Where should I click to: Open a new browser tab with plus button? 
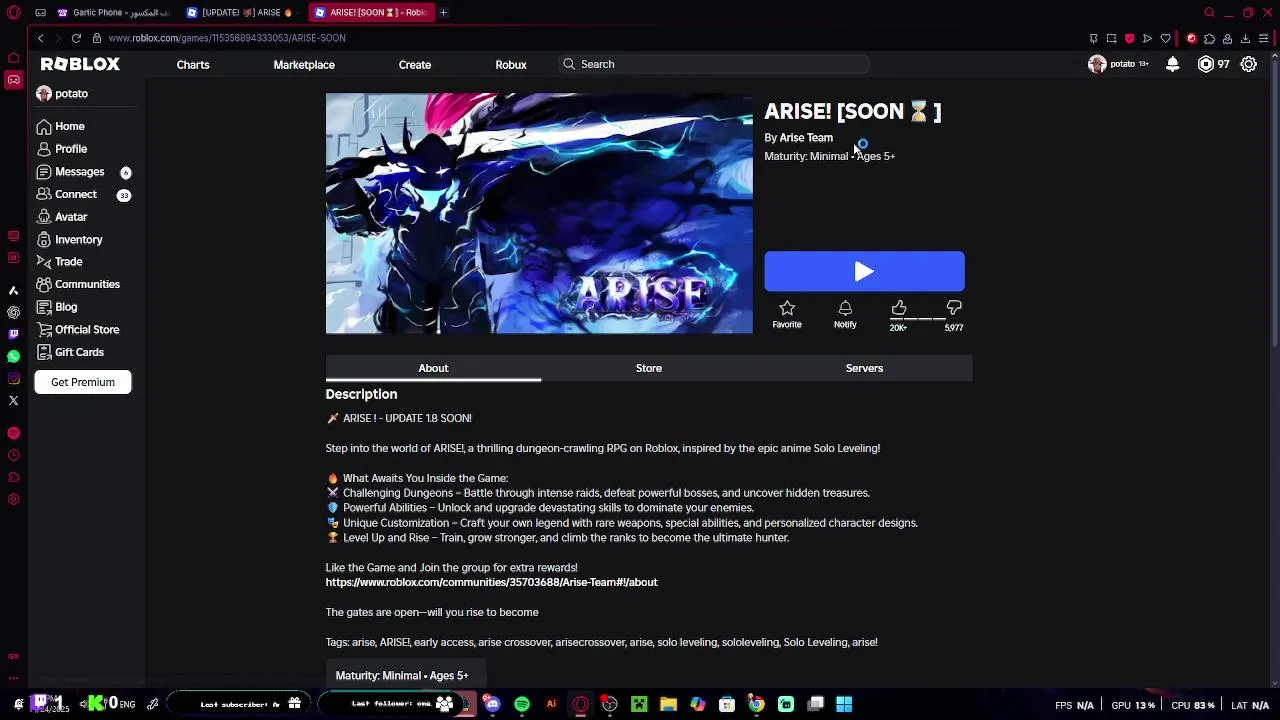[x=443, y=13]
